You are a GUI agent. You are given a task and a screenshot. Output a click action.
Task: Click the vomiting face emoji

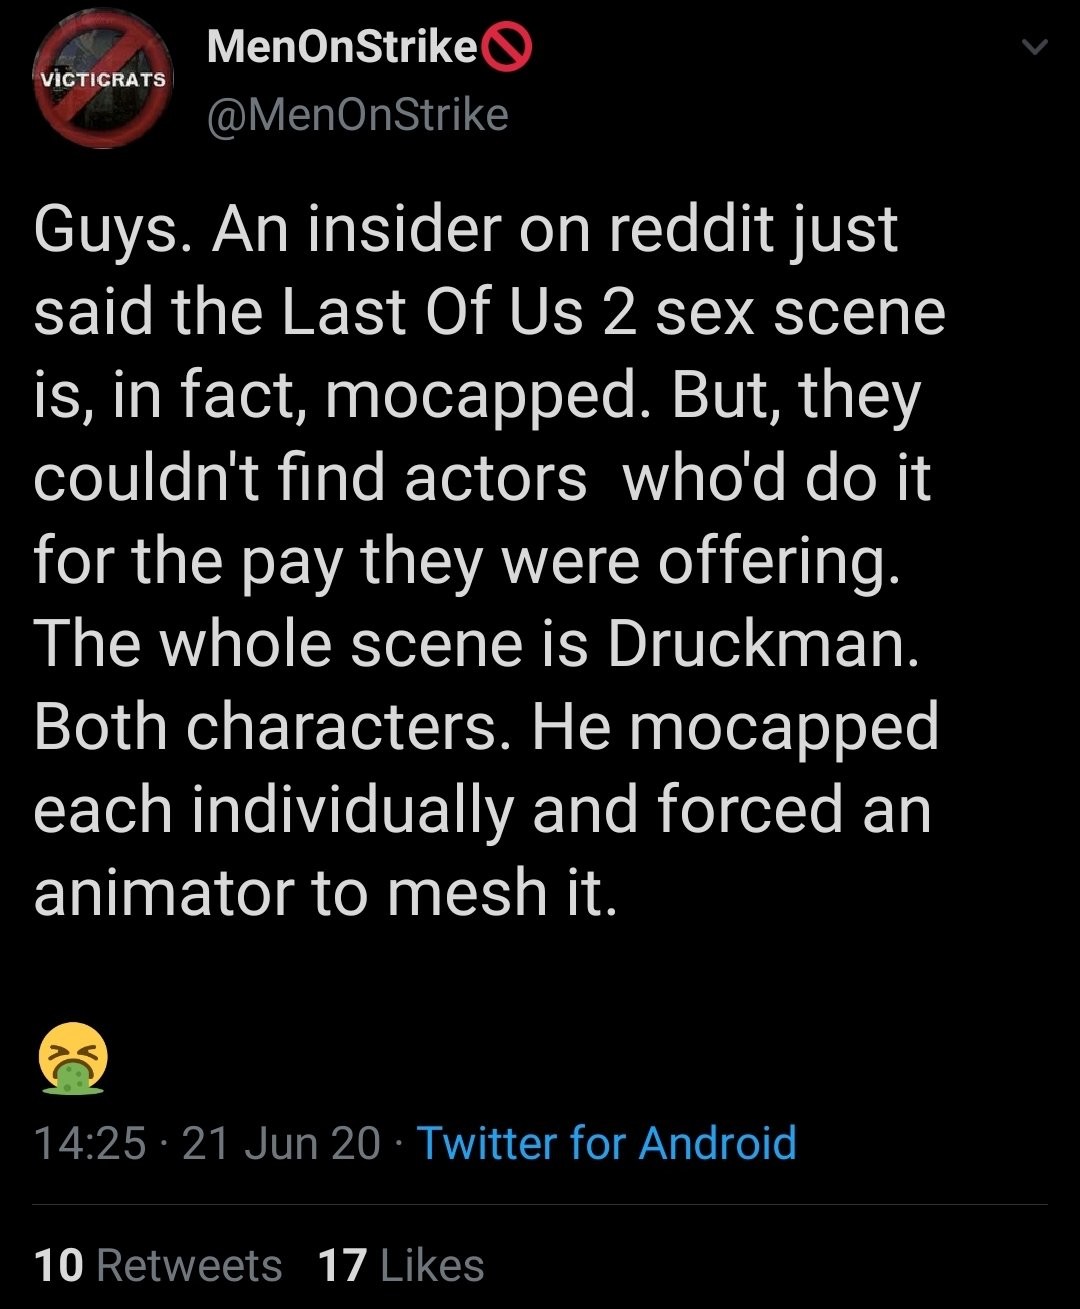[72, 1055]
